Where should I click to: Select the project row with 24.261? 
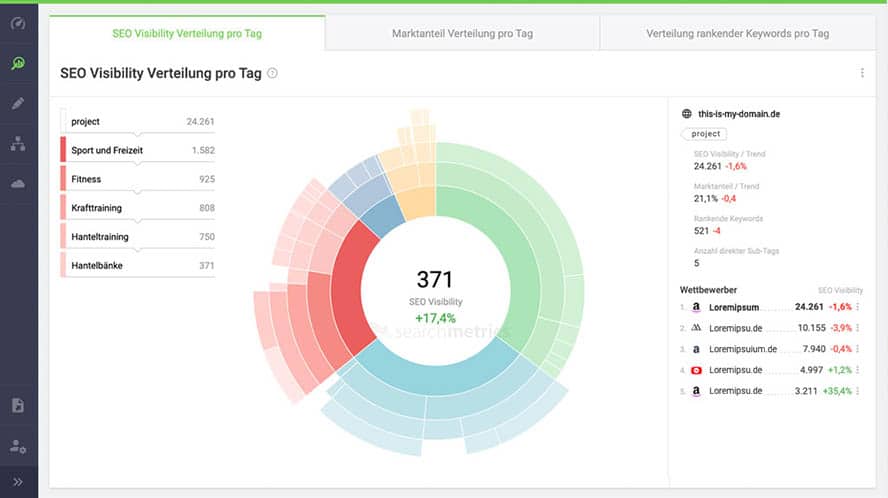pos(138,121)
